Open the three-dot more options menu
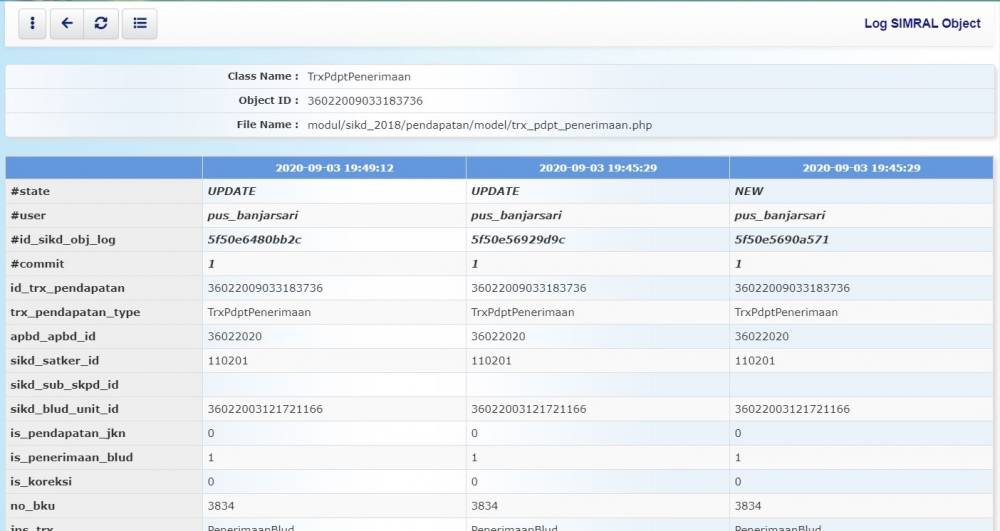 (32, 23)
